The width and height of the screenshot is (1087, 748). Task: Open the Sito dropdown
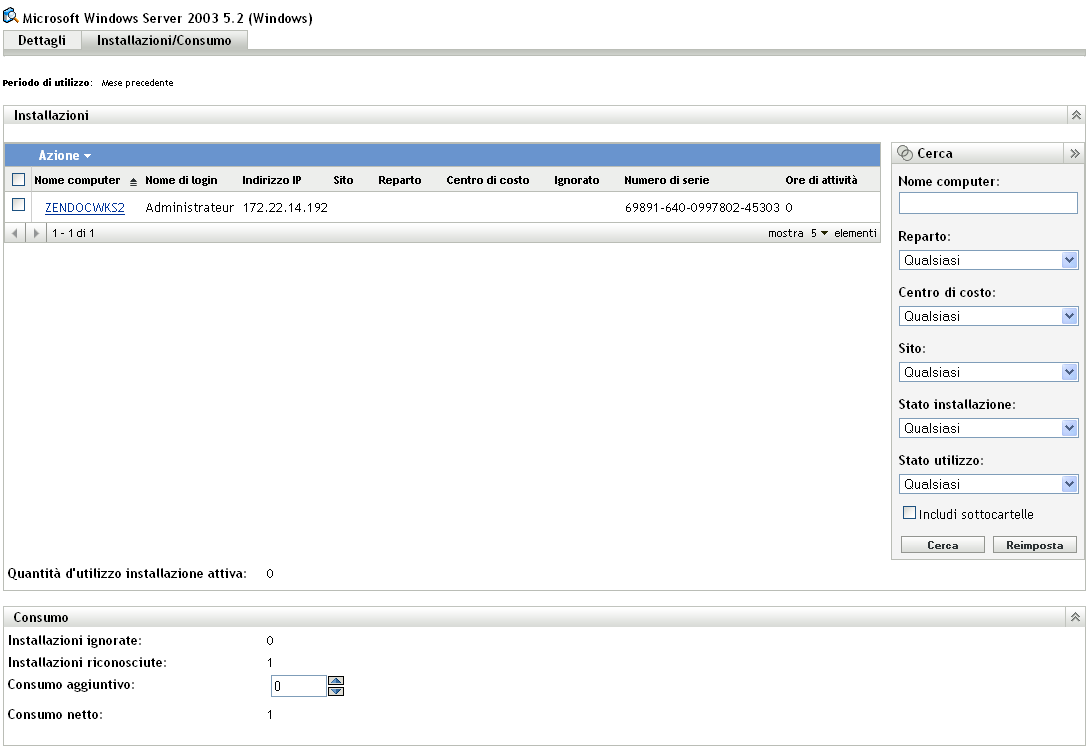988,372
